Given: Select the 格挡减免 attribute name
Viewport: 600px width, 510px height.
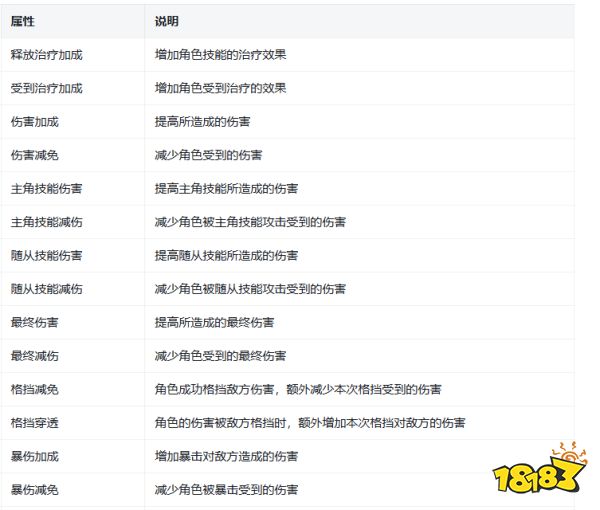Looking at the screenshot, I should (34, 389).
